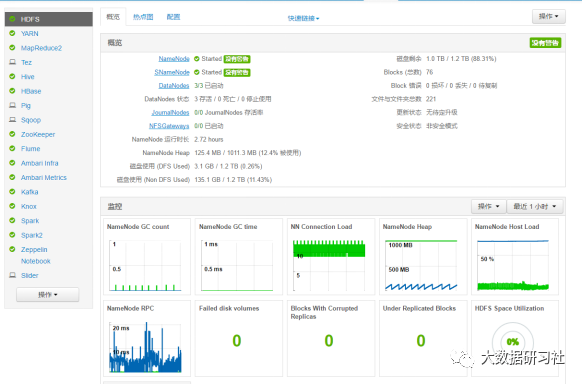The image size is (583, 384).
Task: Open the Kafka service link
Action: [29, 192]
